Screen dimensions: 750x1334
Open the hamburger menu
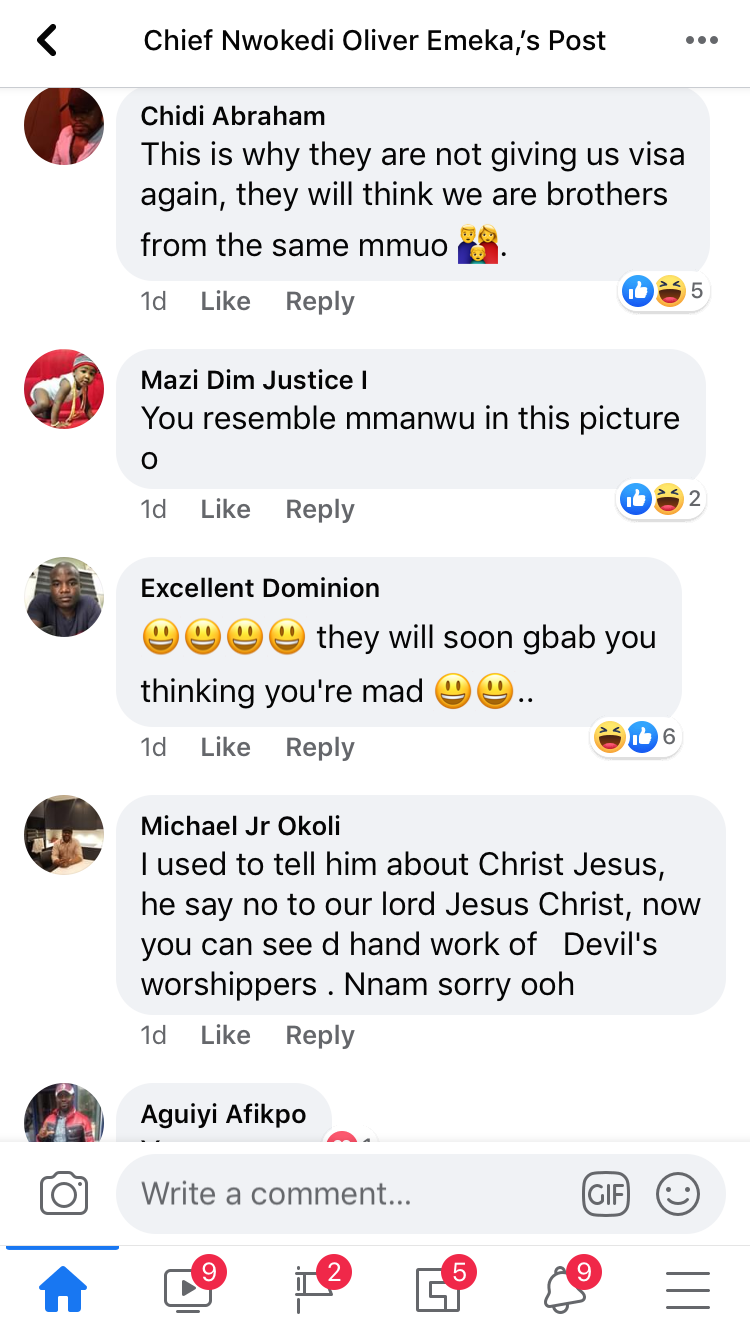[x=688, y=1290]
